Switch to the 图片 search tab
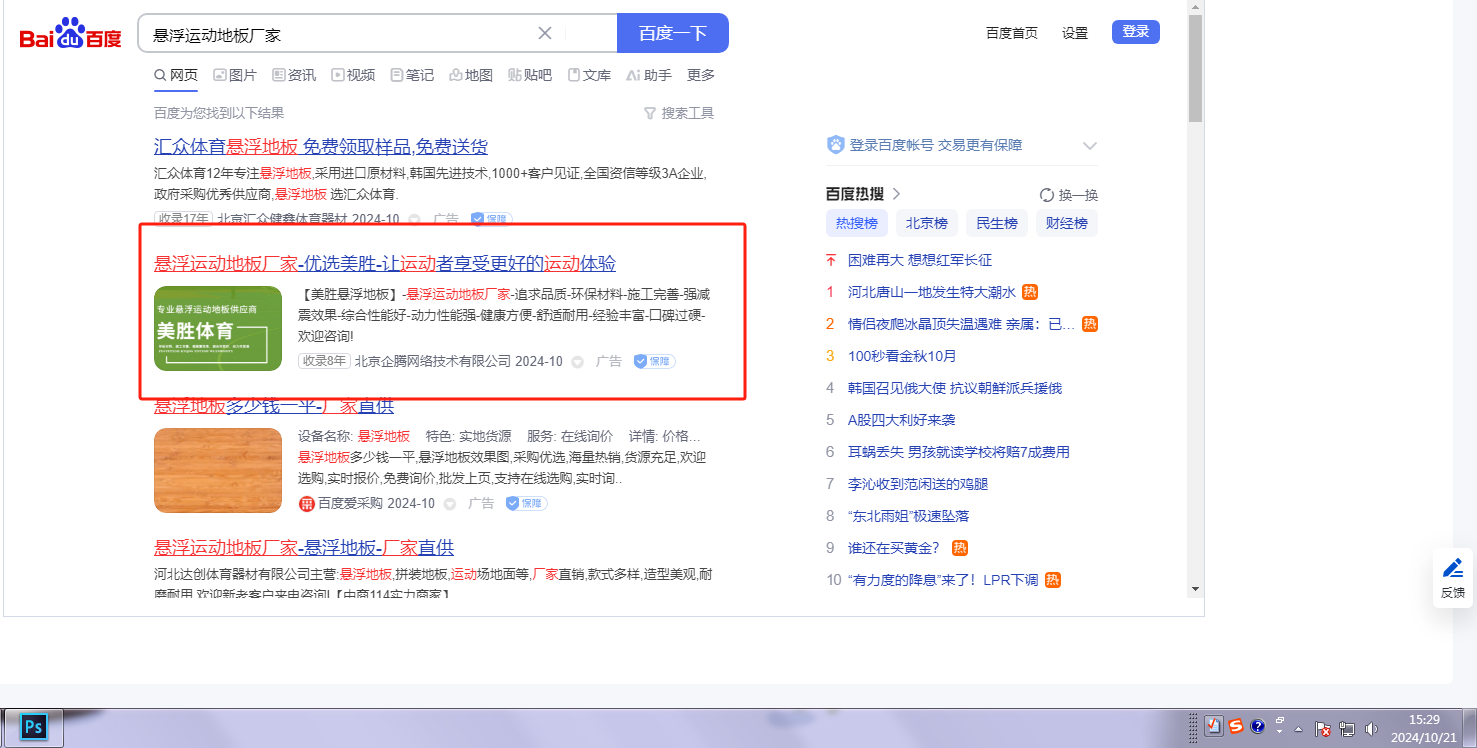 [x=234, y=75]
